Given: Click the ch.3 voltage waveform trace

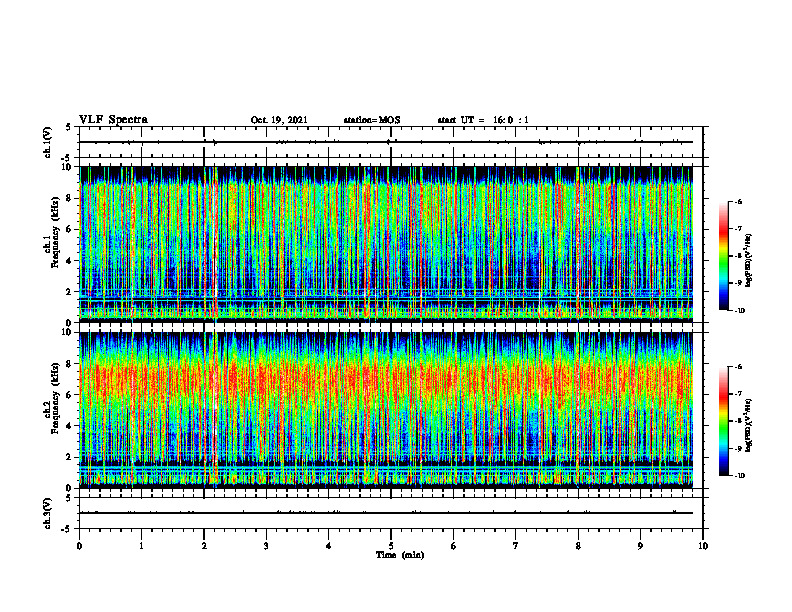Looking at the screenshot, I should 386,513.
